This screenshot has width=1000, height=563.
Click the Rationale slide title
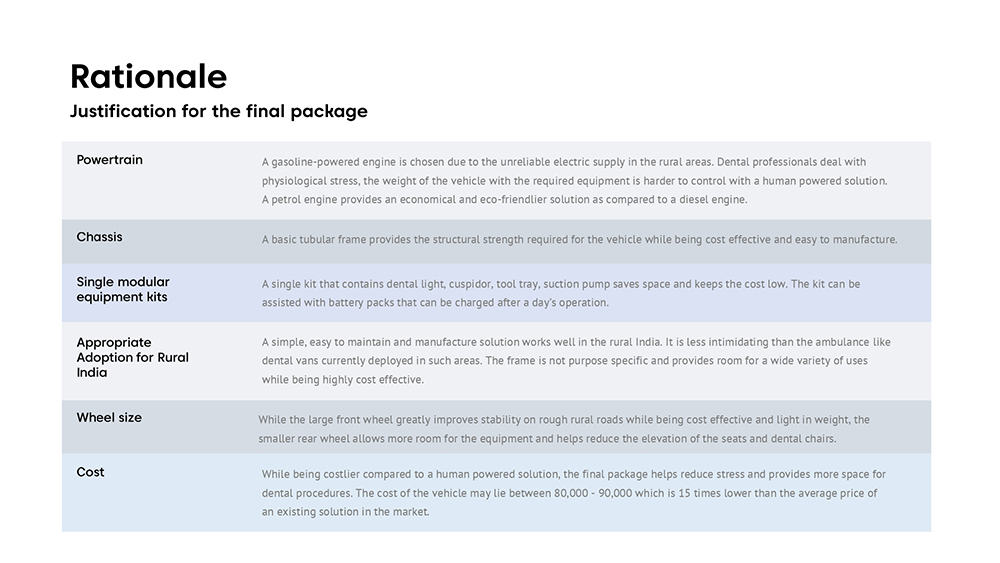pyautogui.click(x=148, y=77)
